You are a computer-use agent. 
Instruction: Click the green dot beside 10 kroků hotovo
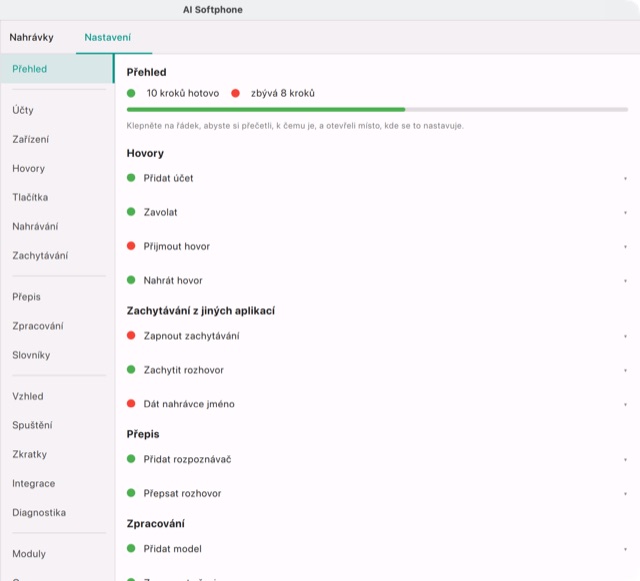(131, 93)
